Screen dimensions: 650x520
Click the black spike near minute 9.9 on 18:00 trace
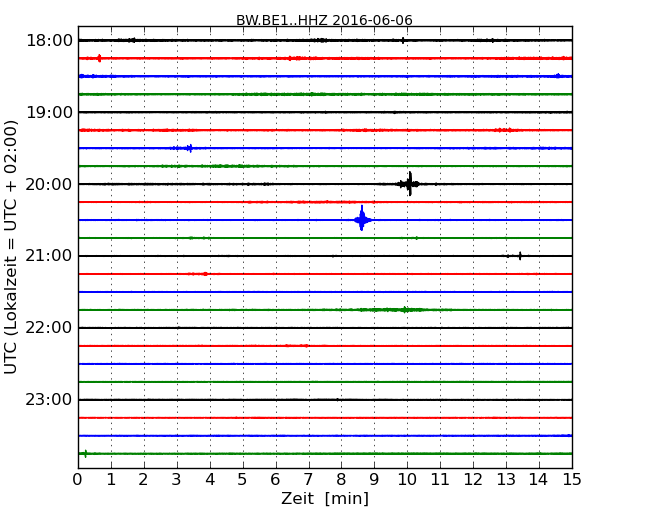(403, 40)
